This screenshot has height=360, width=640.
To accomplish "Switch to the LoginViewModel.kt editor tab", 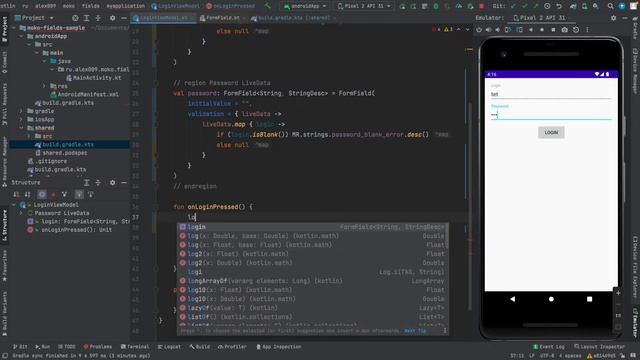I will point(163,18).
